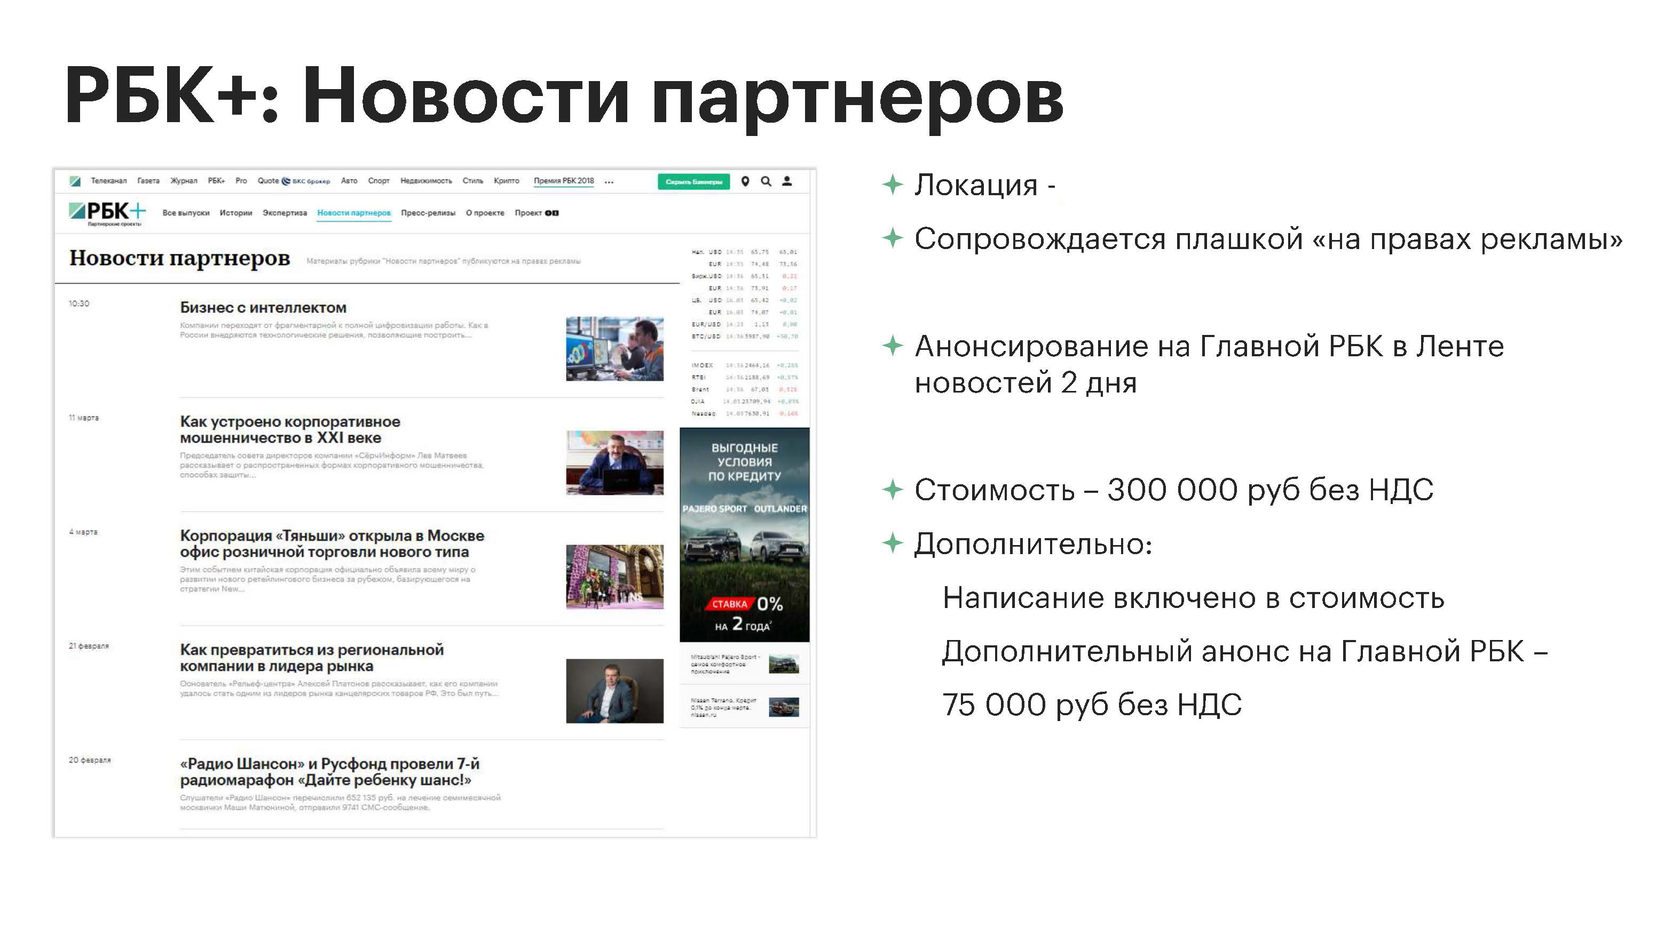Open Авто in the top menu
Screen dimensions: 1680x936
(x=349, y=181)
